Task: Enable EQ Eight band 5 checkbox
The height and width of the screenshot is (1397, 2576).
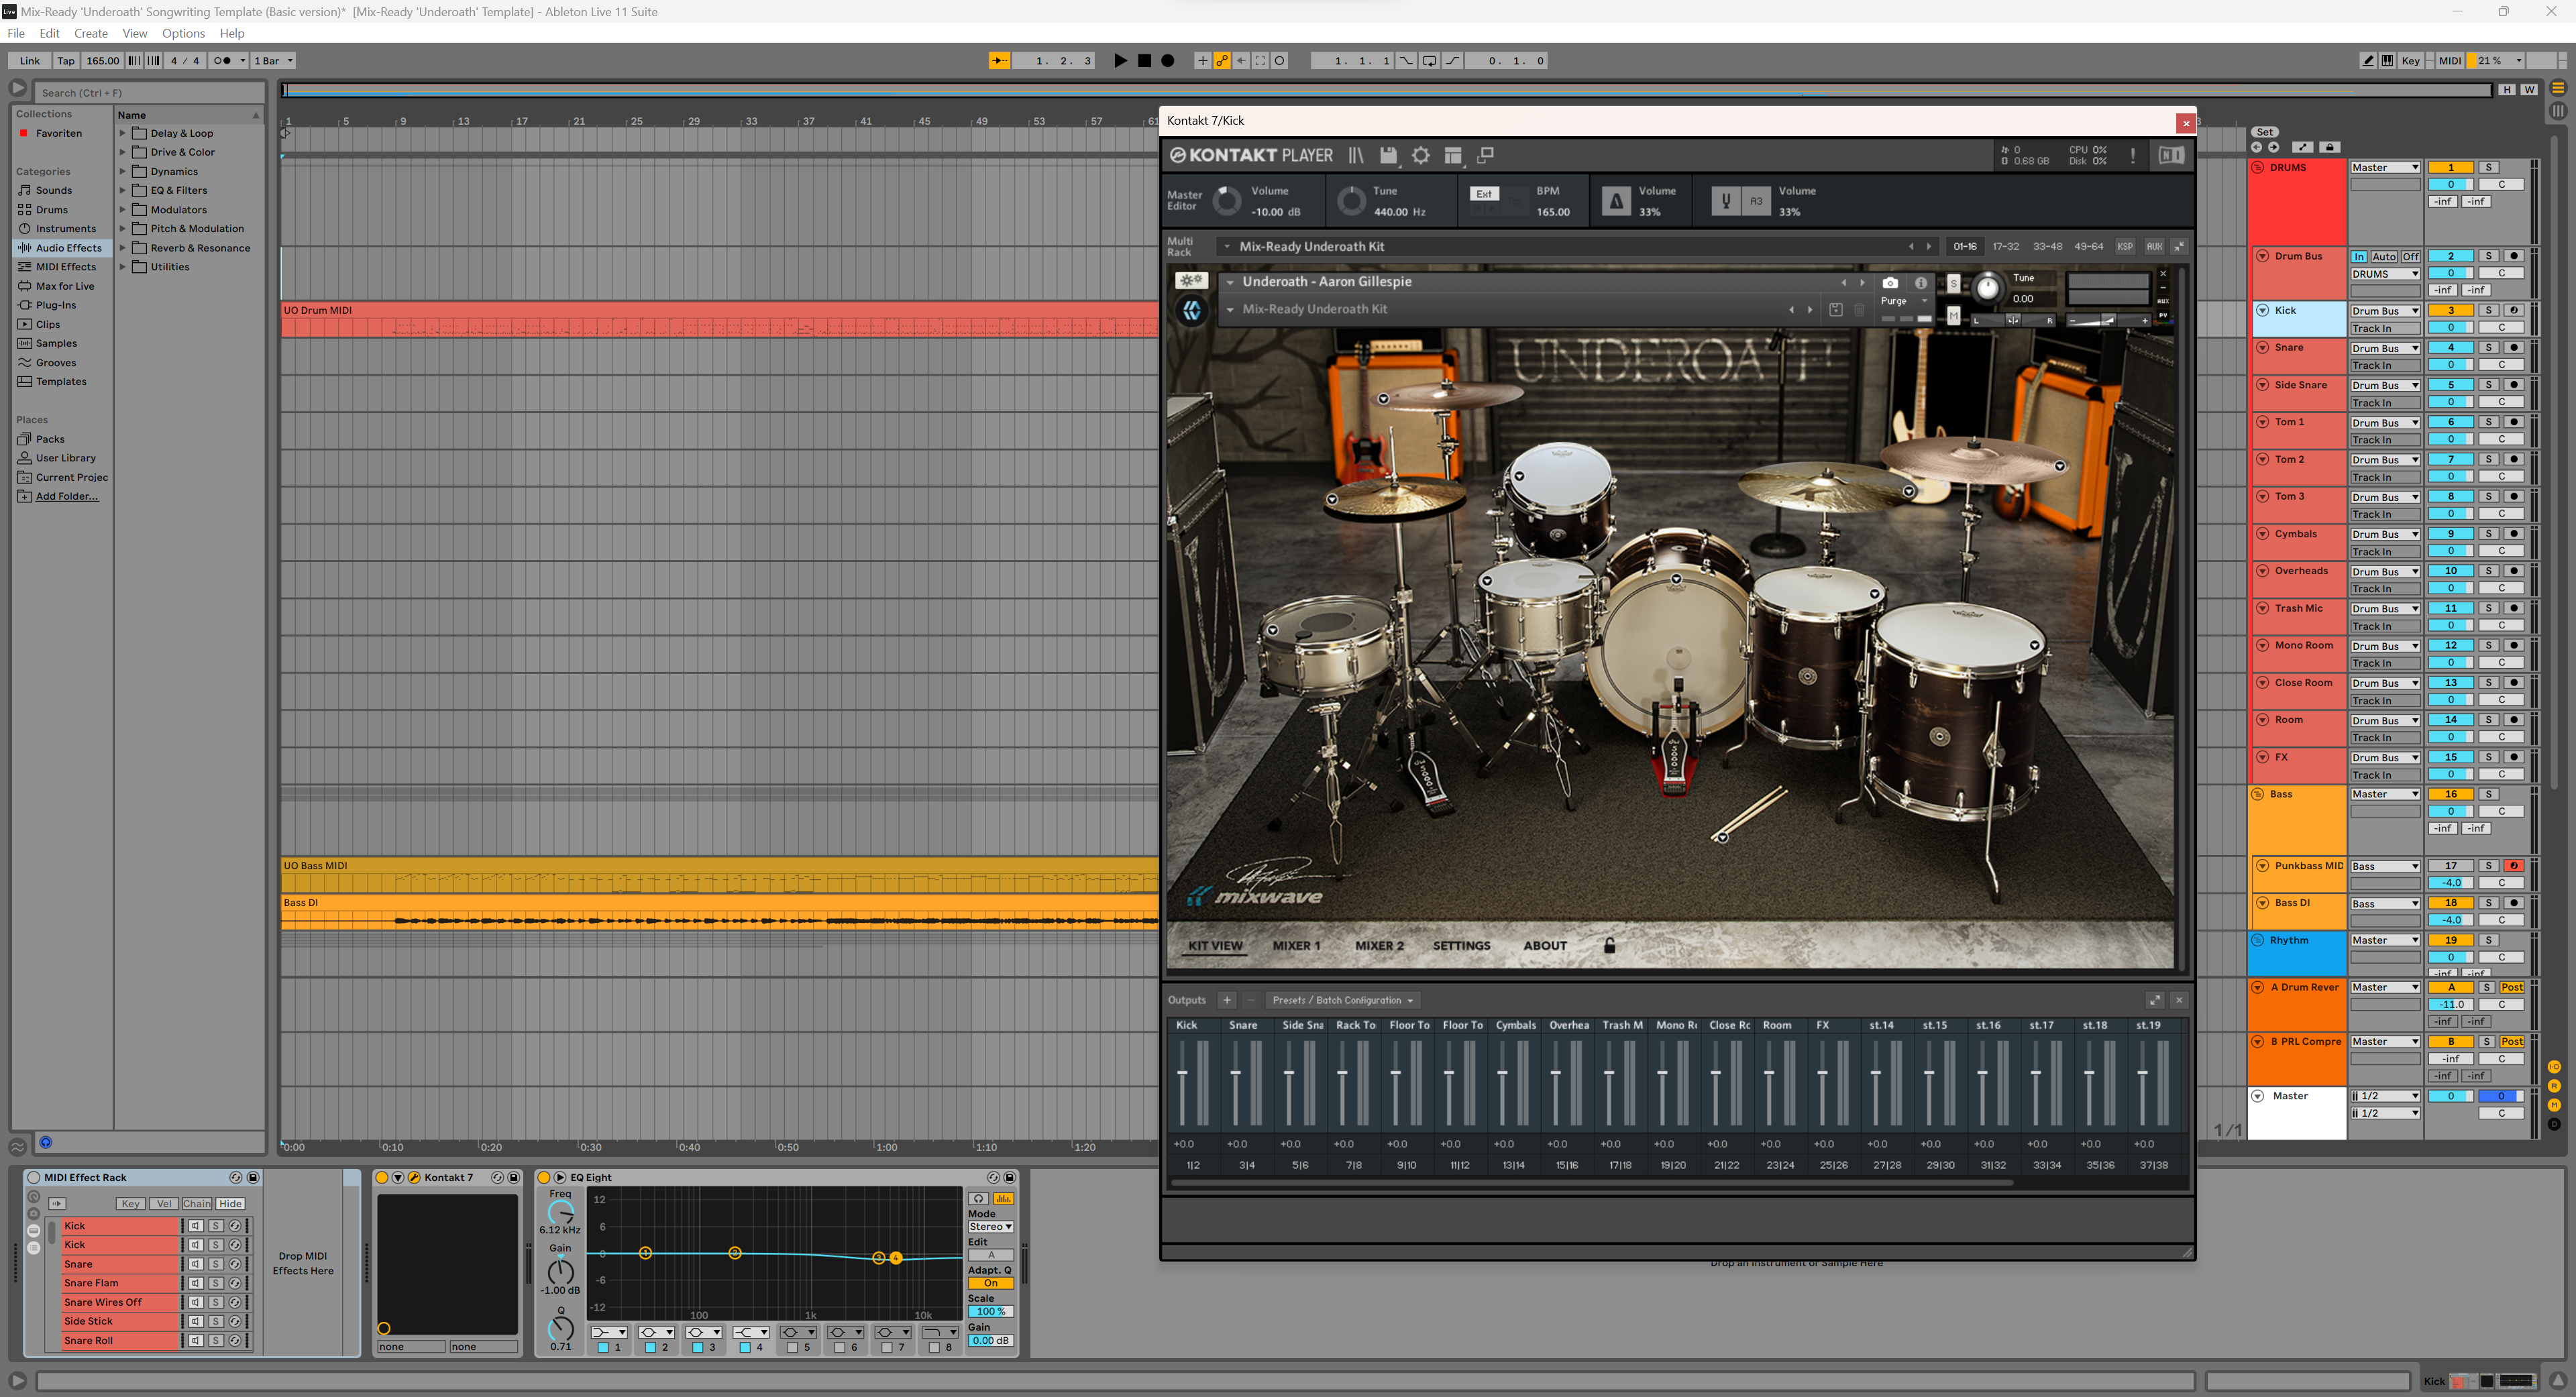Action: [792, 1347]
